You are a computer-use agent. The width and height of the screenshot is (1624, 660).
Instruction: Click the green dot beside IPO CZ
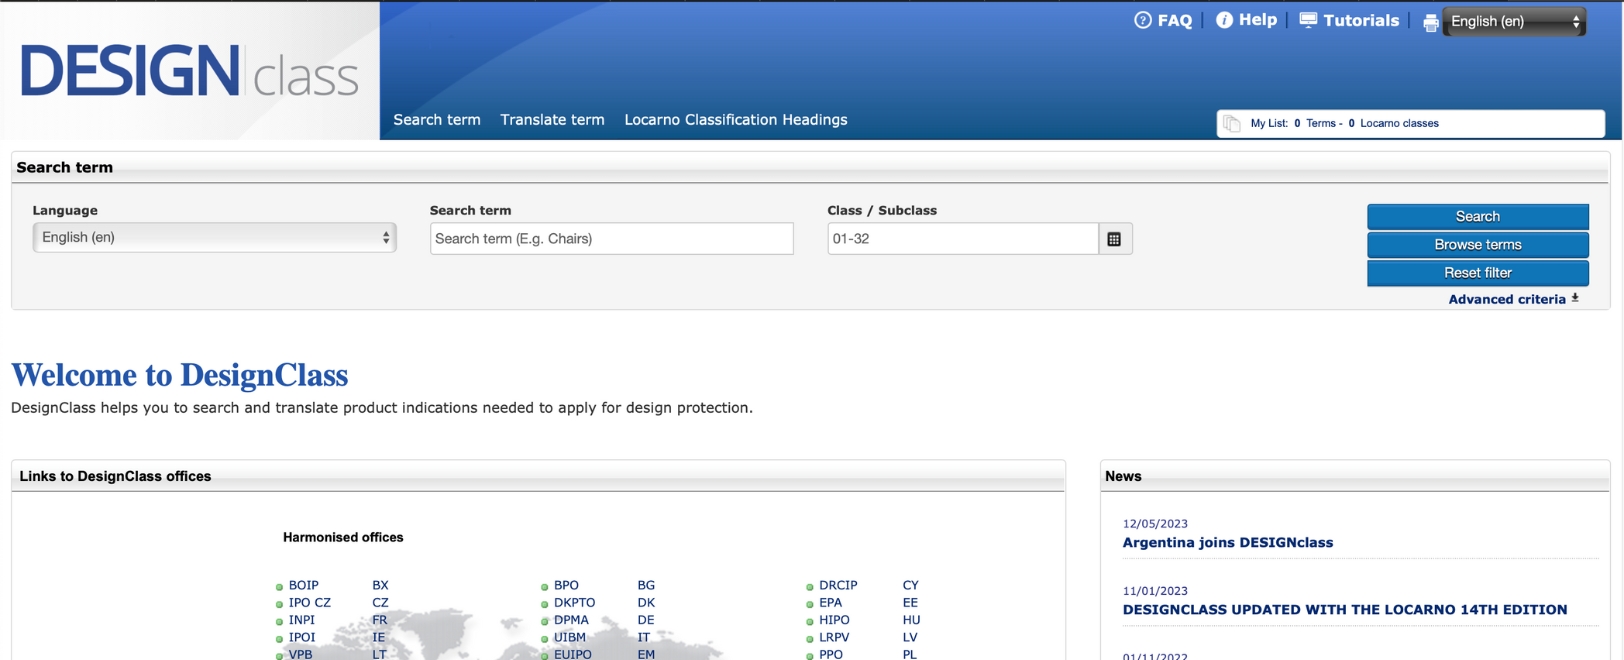coord(279,604)
